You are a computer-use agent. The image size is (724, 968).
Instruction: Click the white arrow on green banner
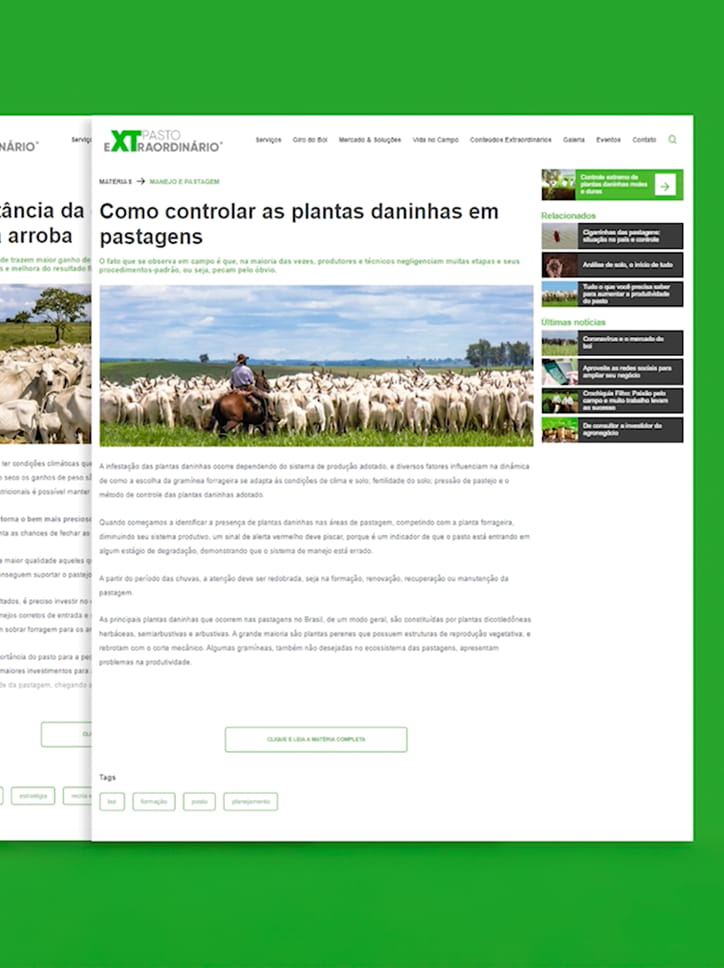click(665, 185)
